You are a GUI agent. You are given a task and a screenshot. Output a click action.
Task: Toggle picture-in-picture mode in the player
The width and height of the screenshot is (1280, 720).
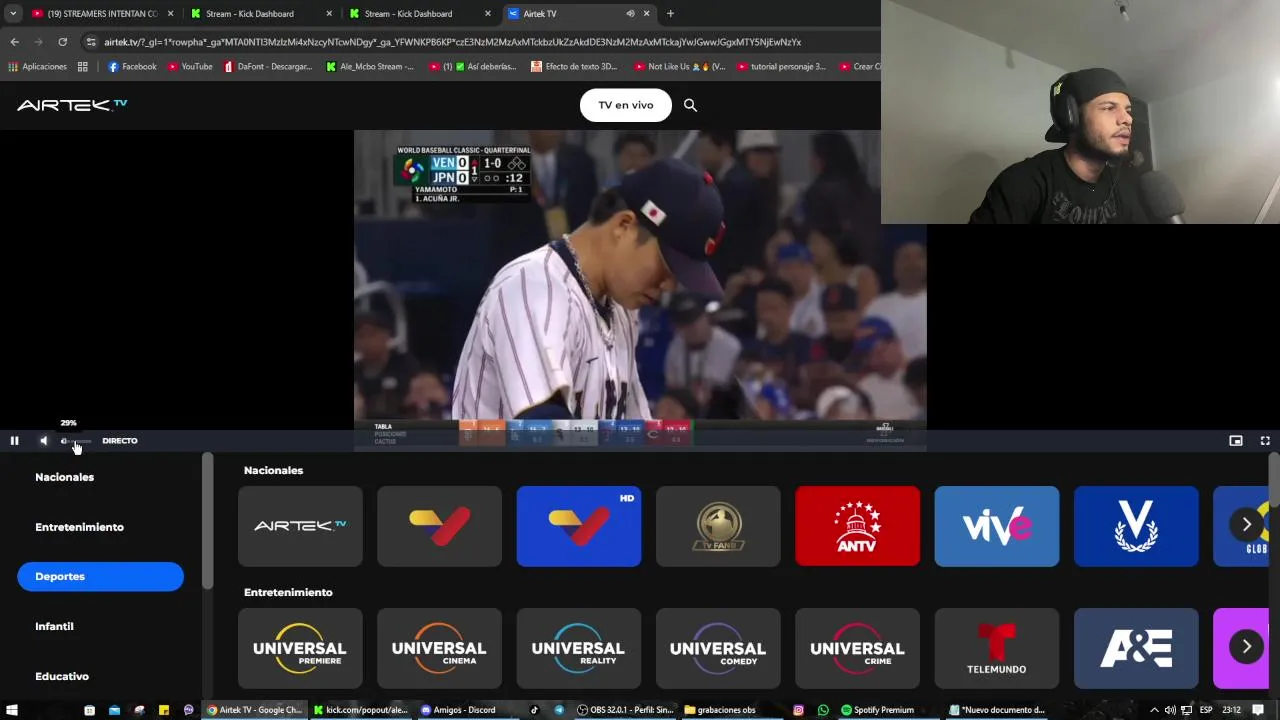click(1236, 441)
